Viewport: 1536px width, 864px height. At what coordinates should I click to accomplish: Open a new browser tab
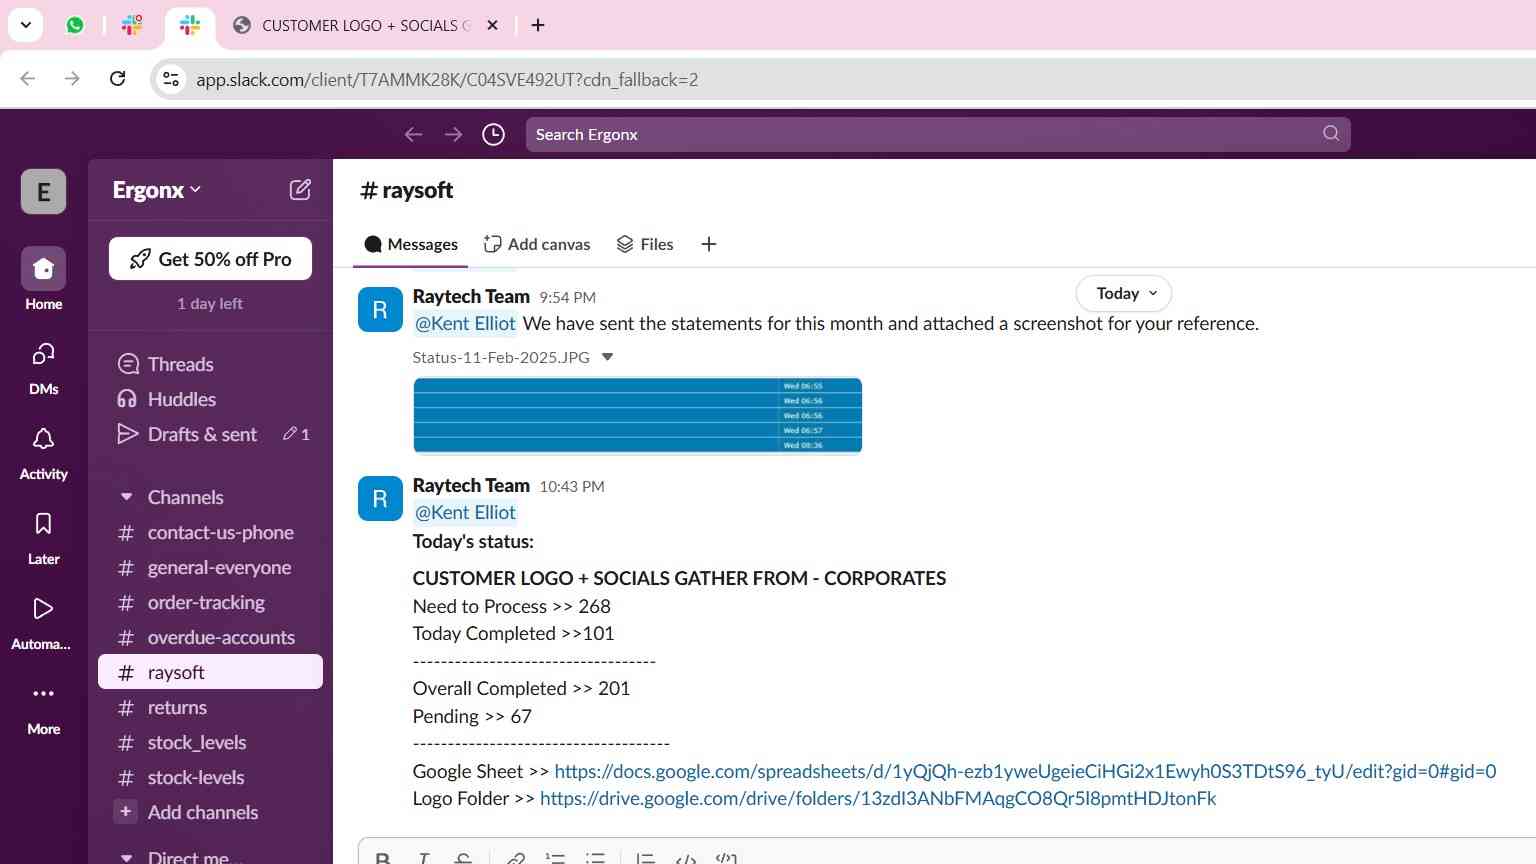(x=538, y=25)
